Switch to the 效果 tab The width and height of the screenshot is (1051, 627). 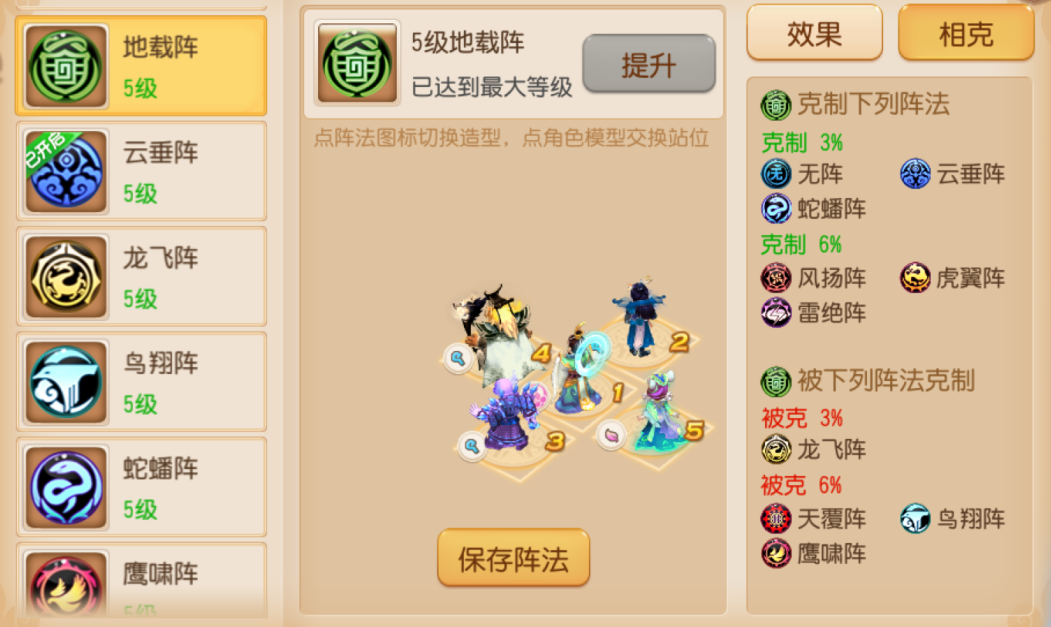coord(814,33)
